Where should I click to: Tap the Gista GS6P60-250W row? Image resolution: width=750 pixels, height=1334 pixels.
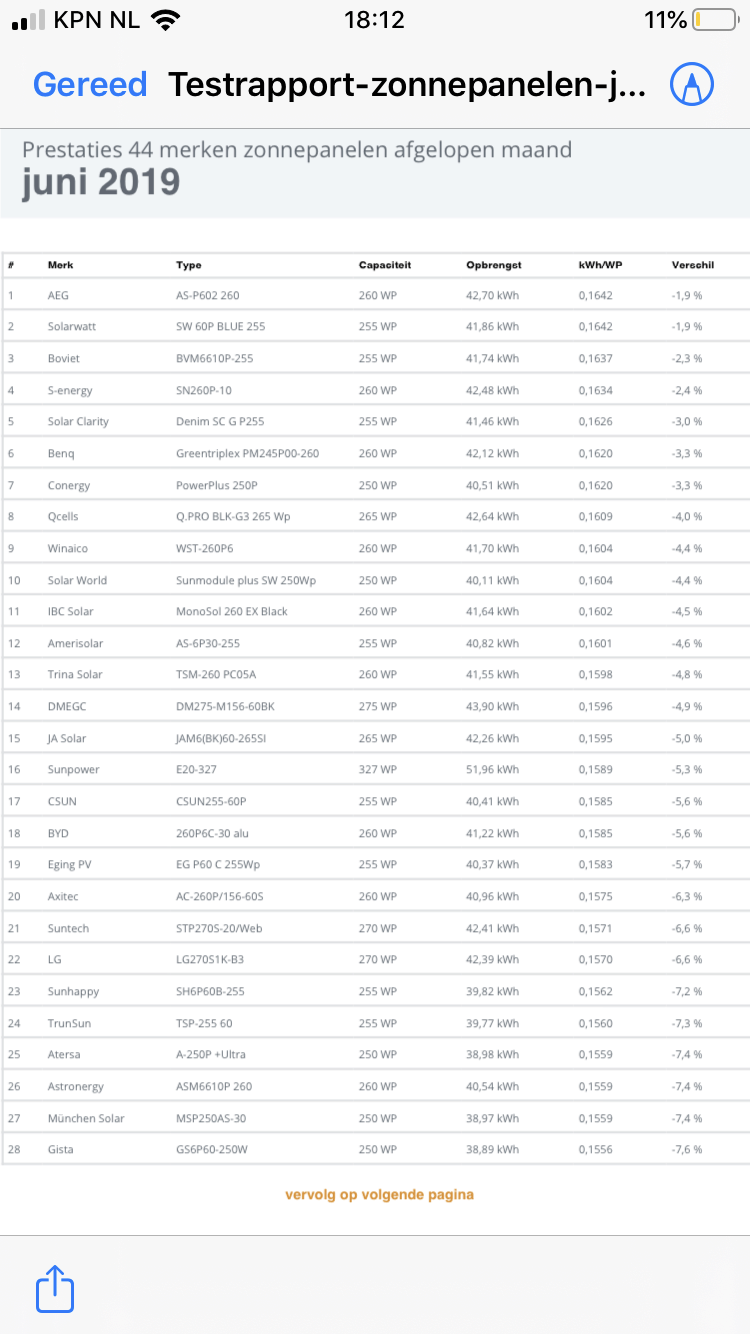click(x=375, y=1149)
